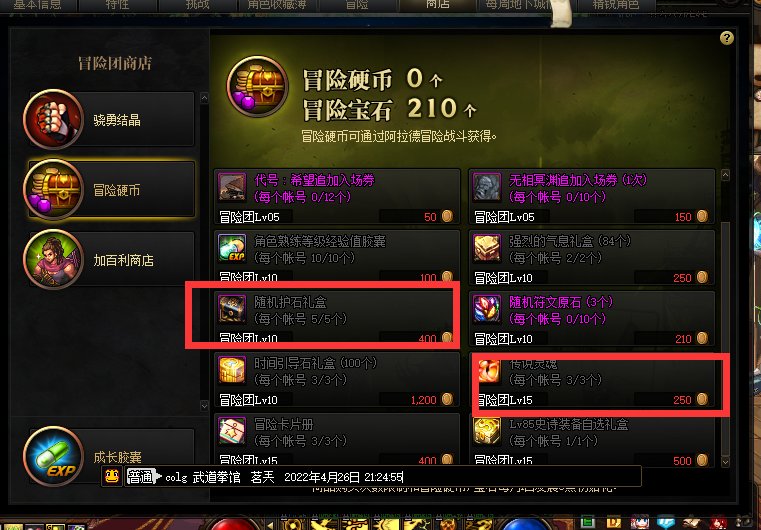Click the 随机护石礼盒 item icon
The width and height of the screenshot is (761, 530).
tap(232, 309)
